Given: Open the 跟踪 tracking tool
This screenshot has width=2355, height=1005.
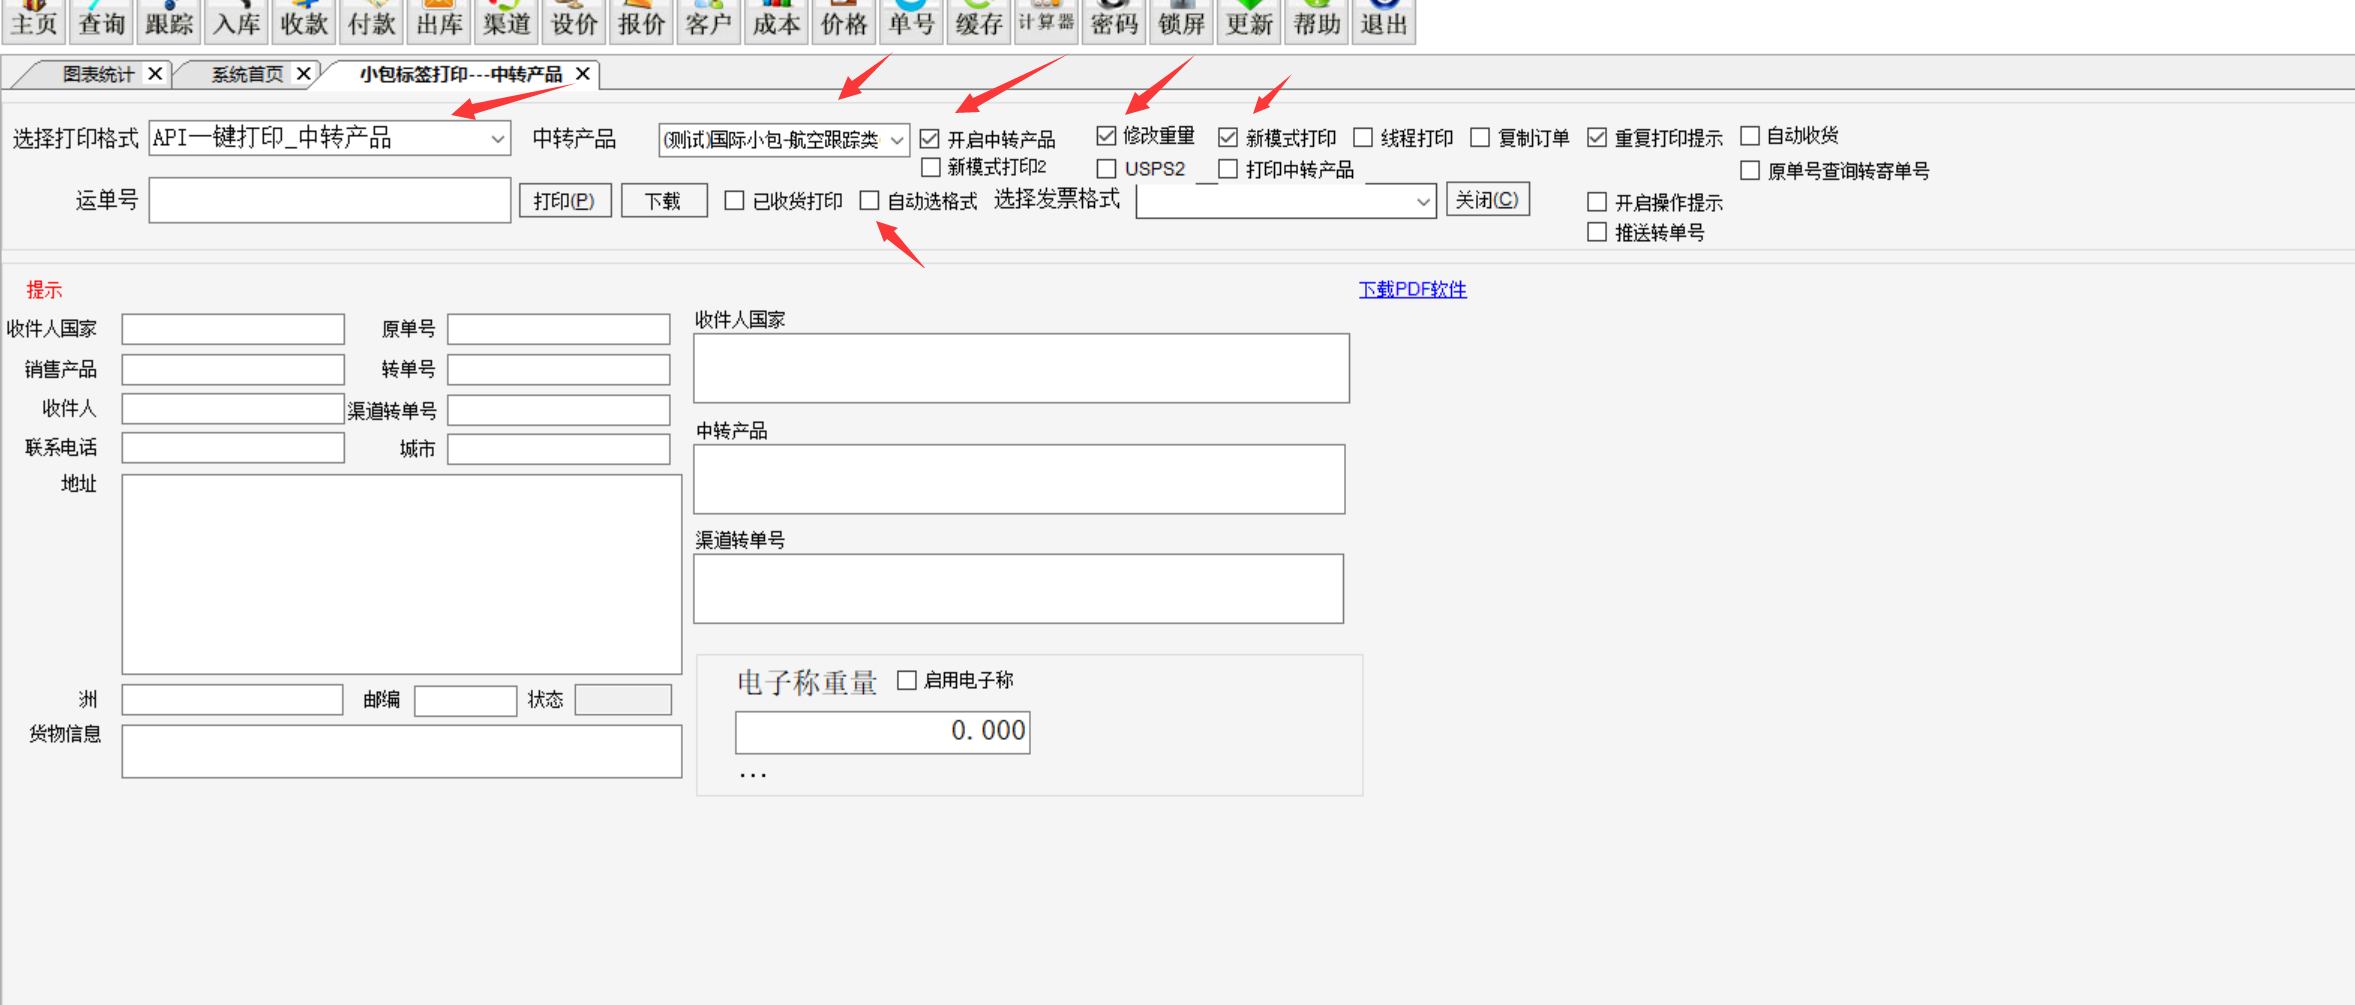Looking at the screenshot, I should (x=168, y=21).
